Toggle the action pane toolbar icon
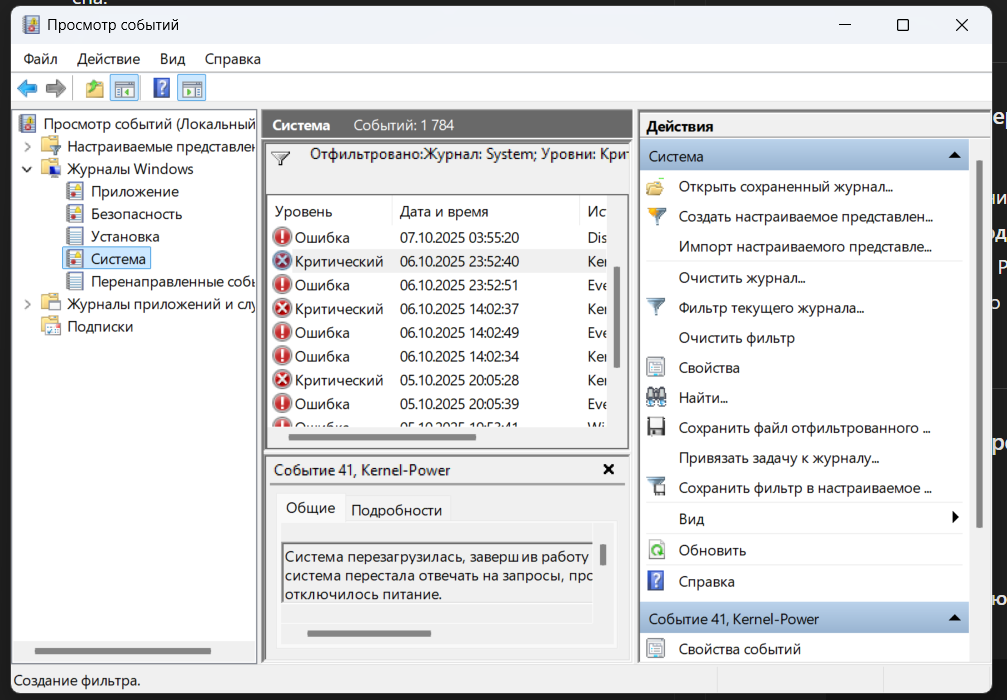This screenshot has height=700, width=1007. click(x=192, y=88)
